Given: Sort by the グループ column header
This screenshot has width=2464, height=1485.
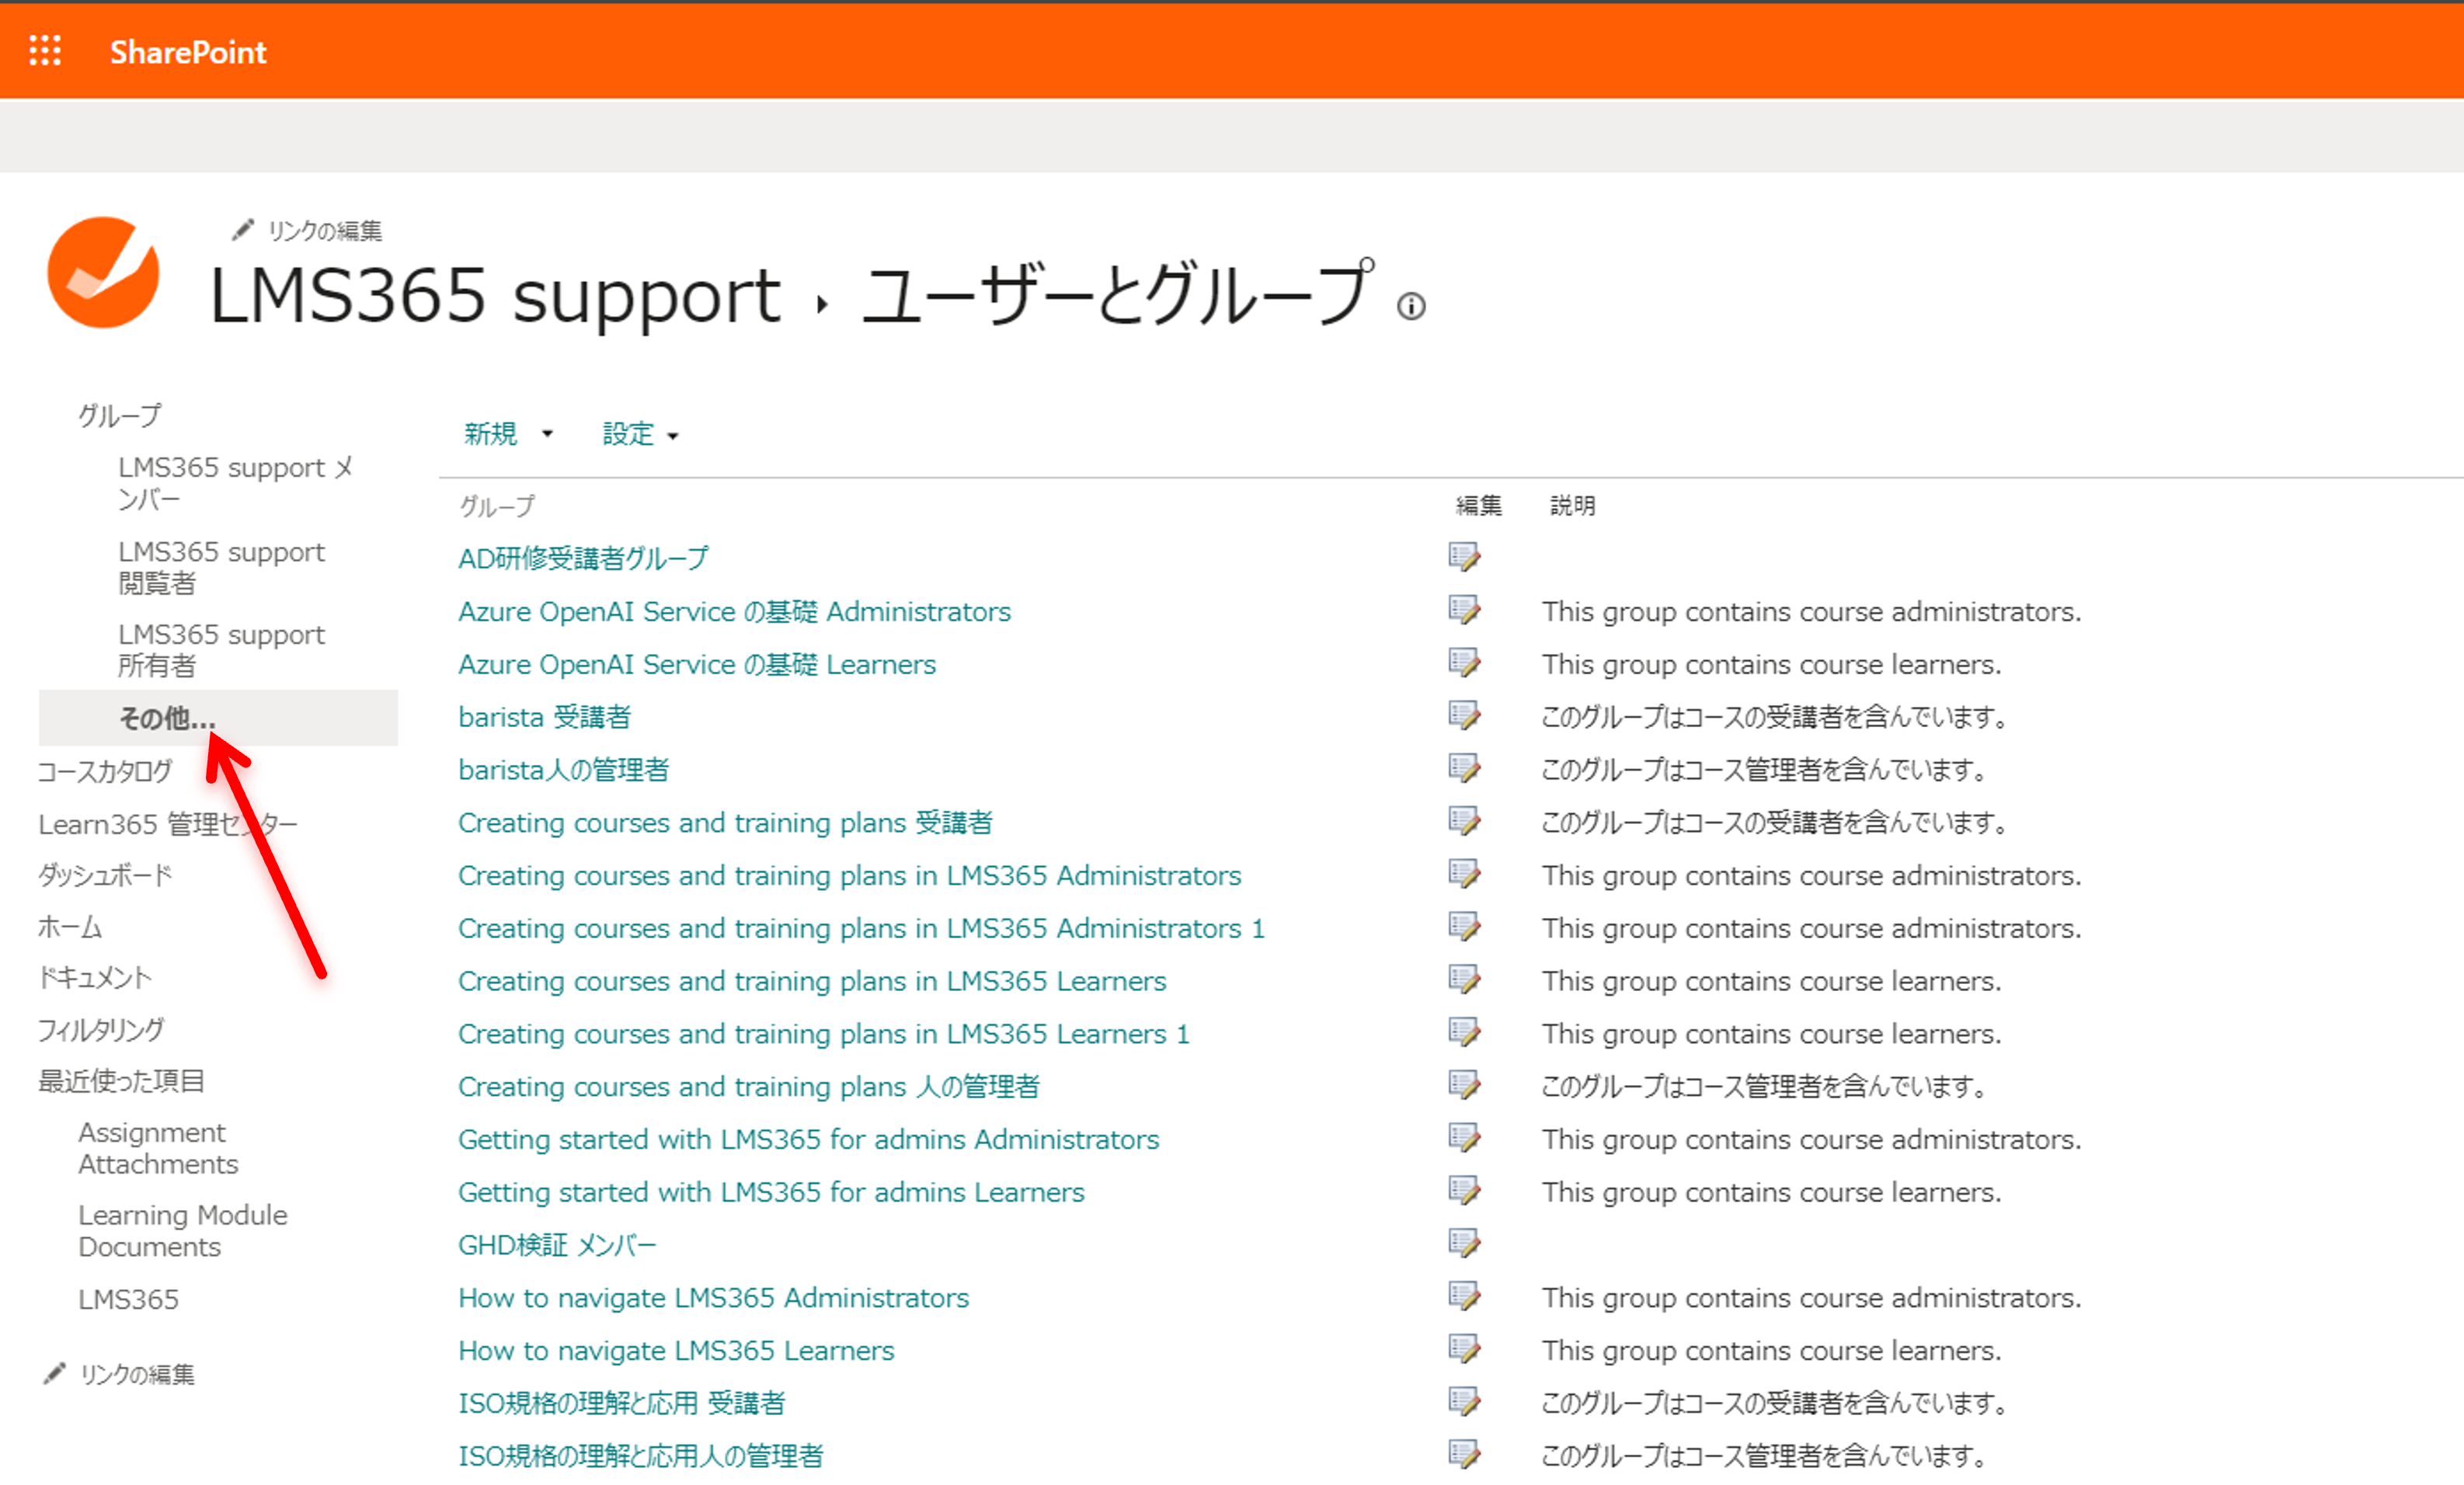Looking at the screenshot, I should 497,506.
